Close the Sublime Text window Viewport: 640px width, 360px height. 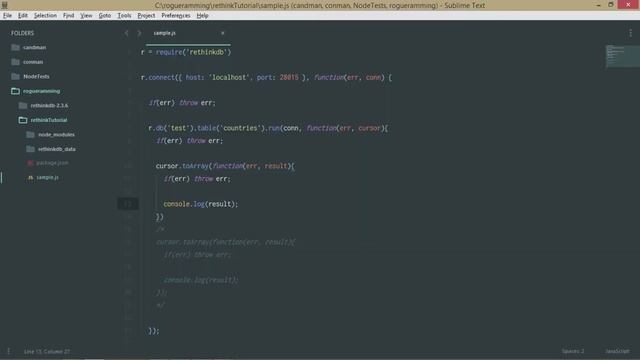[628, 5]
